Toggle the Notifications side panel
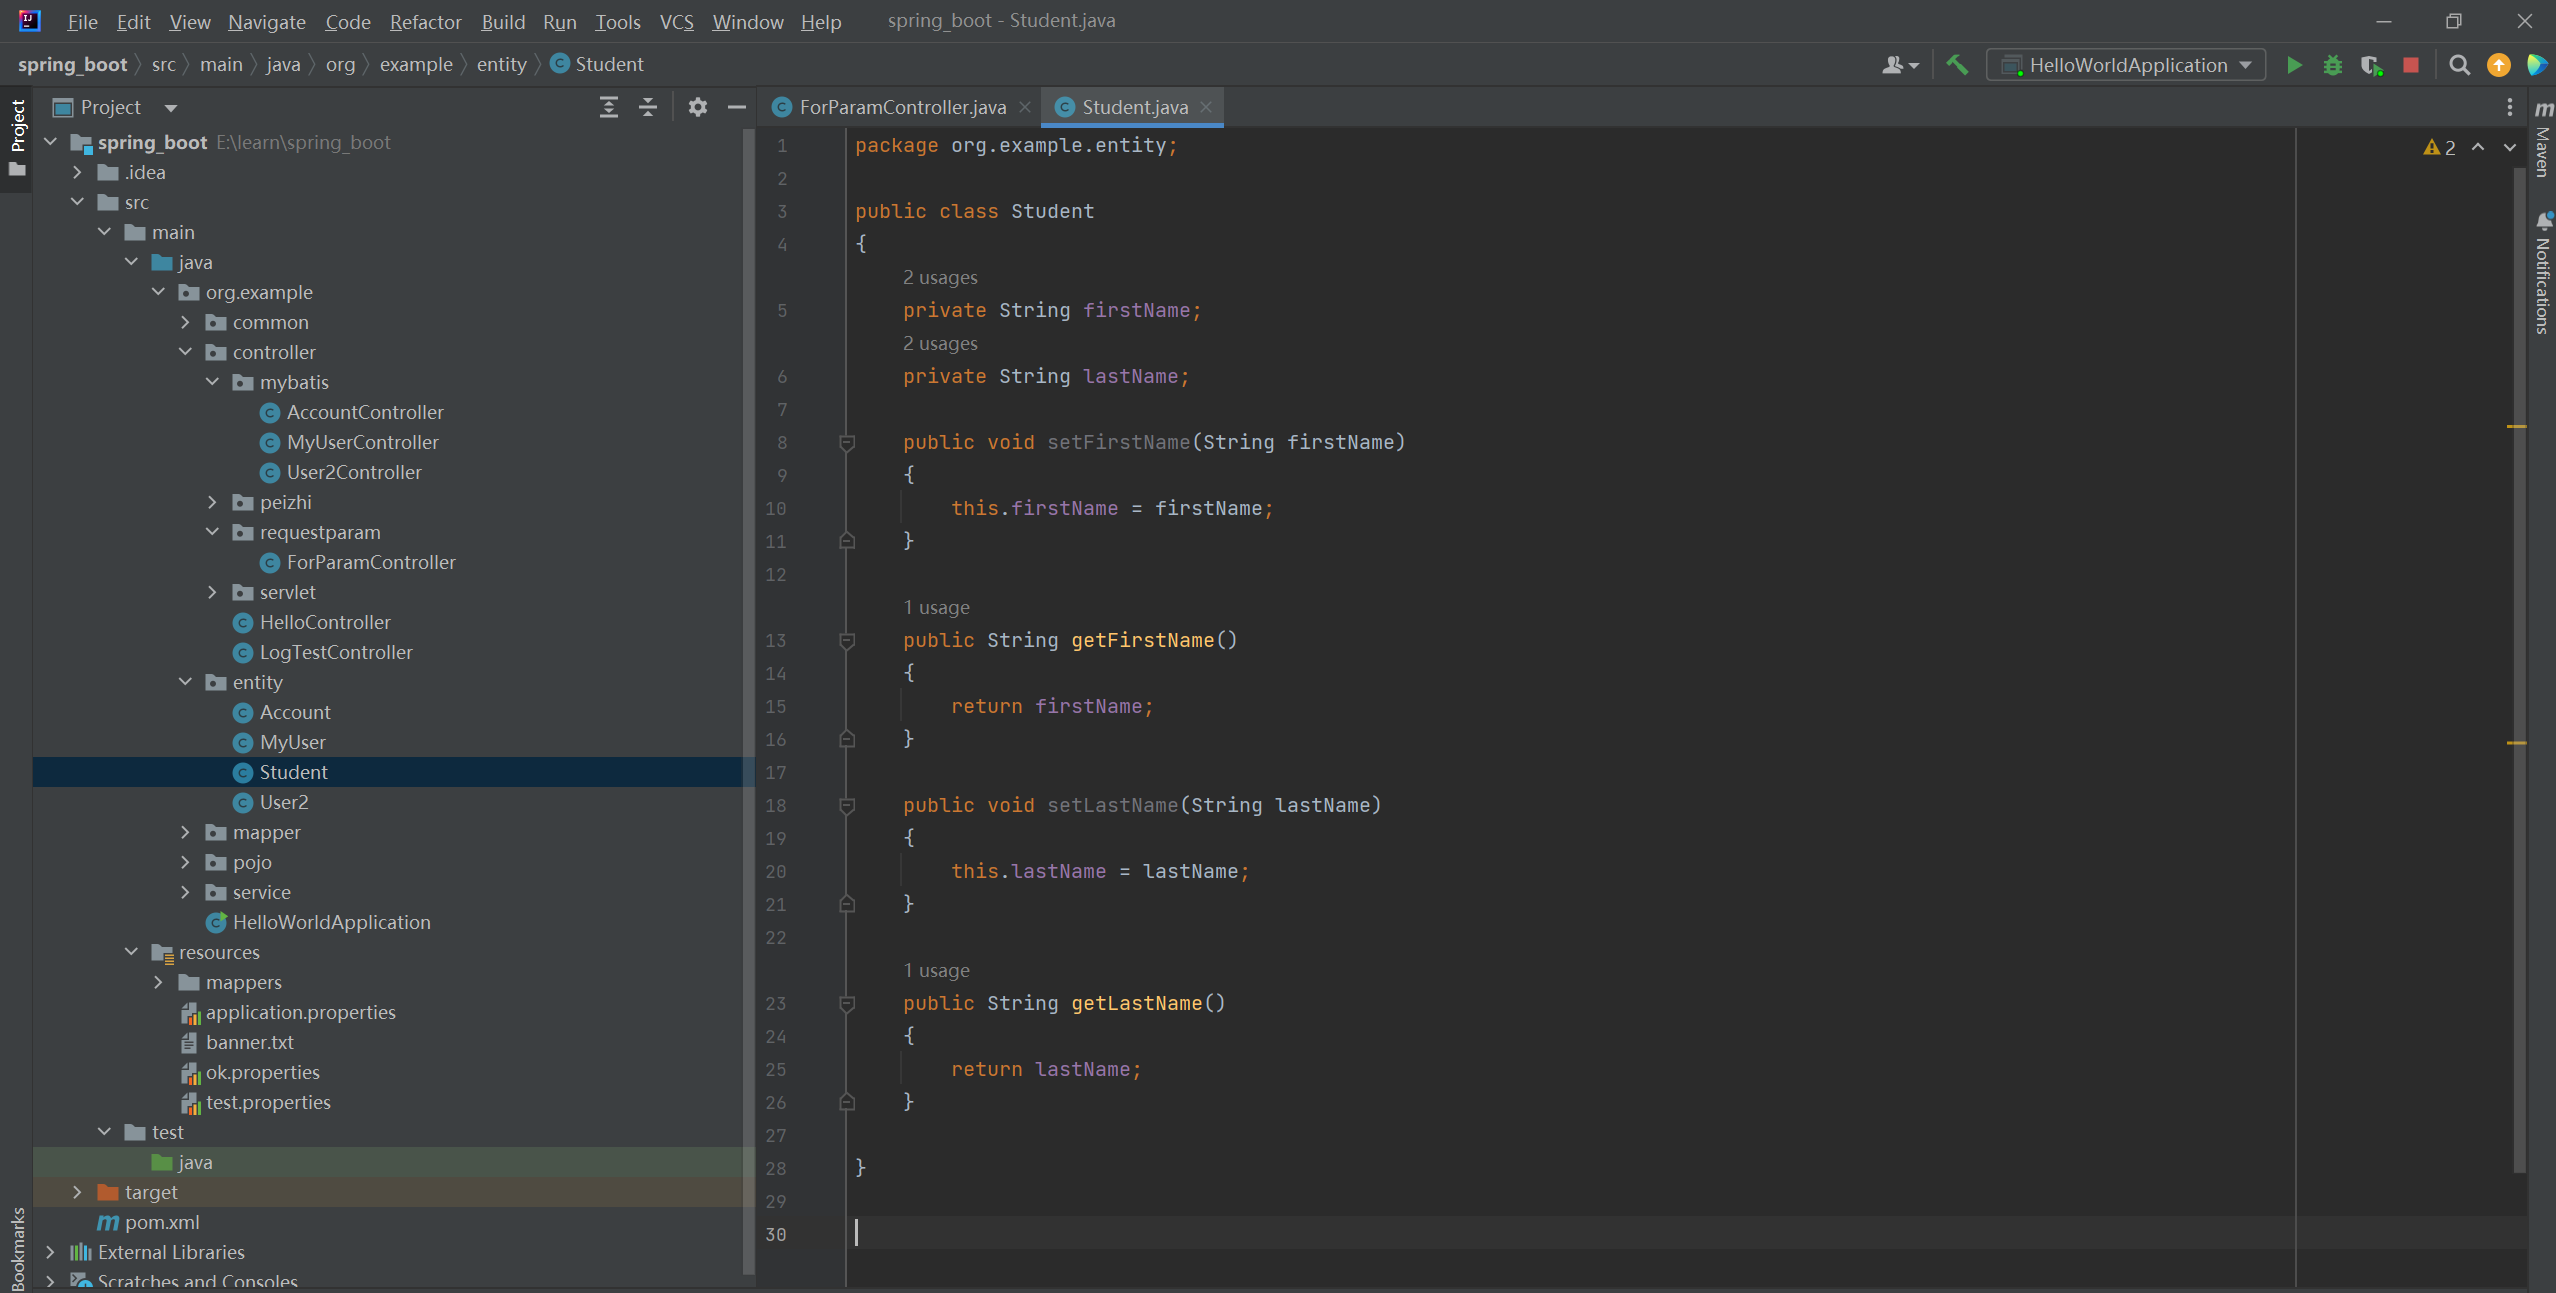 [2543, 275]
